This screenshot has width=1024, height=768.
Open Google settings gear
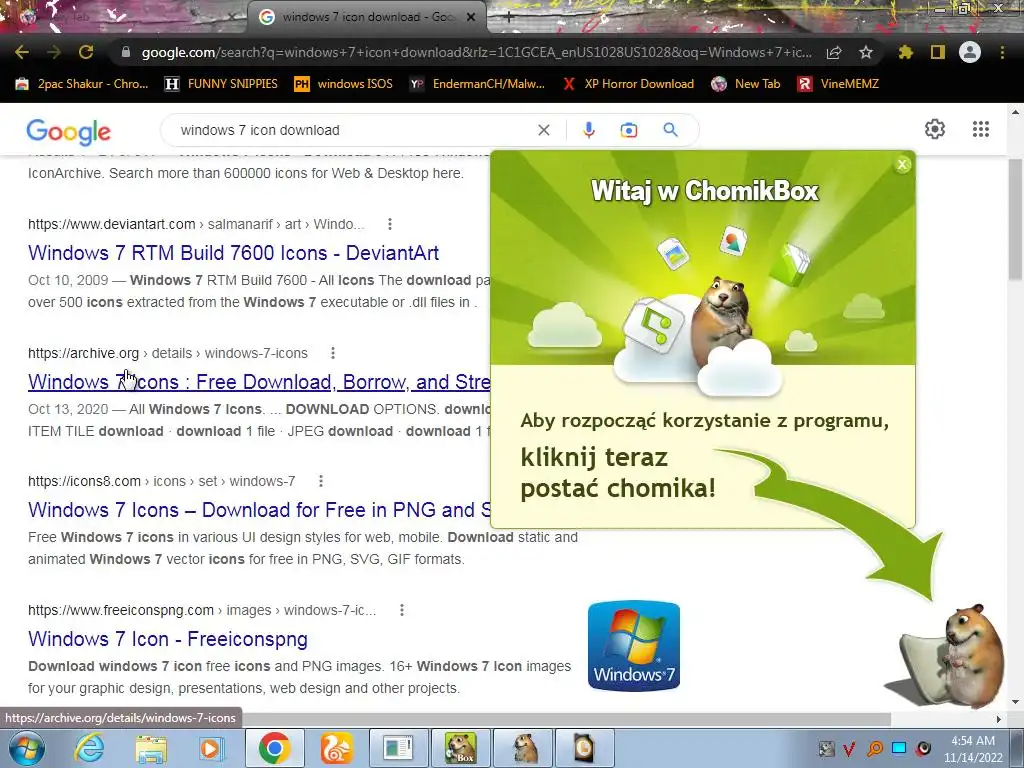pos(935,129)
